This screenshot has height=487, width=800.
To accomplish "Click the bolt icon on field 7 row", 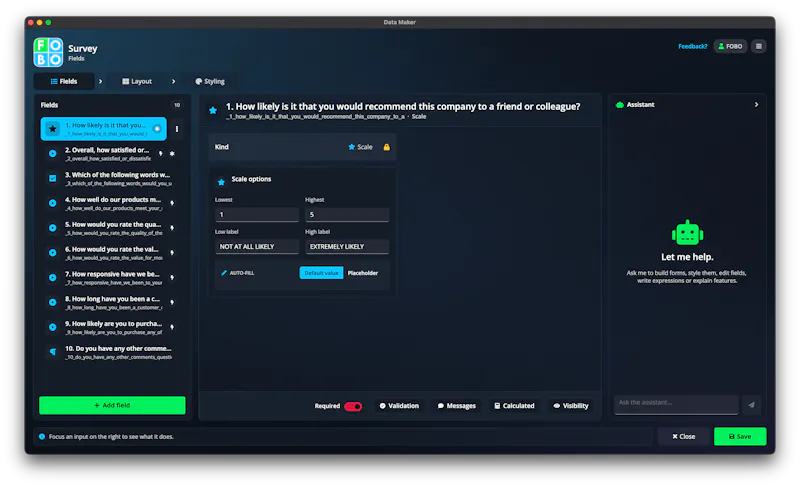I will tap(172, 277).
